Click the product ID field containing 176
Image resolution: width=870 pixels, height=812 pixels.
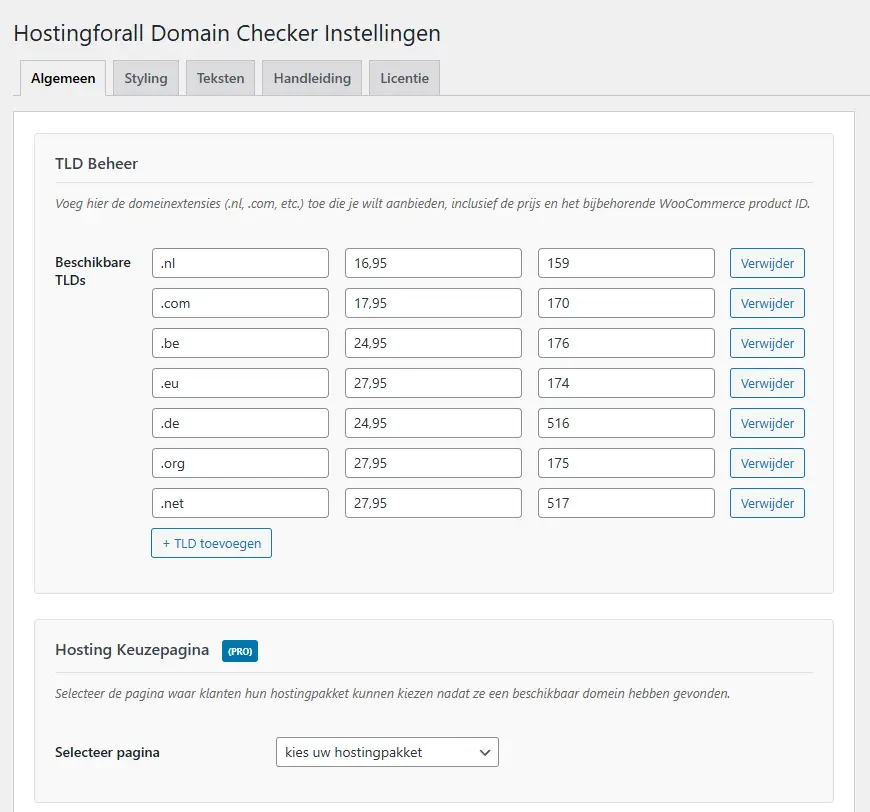(x=626, y=343)
